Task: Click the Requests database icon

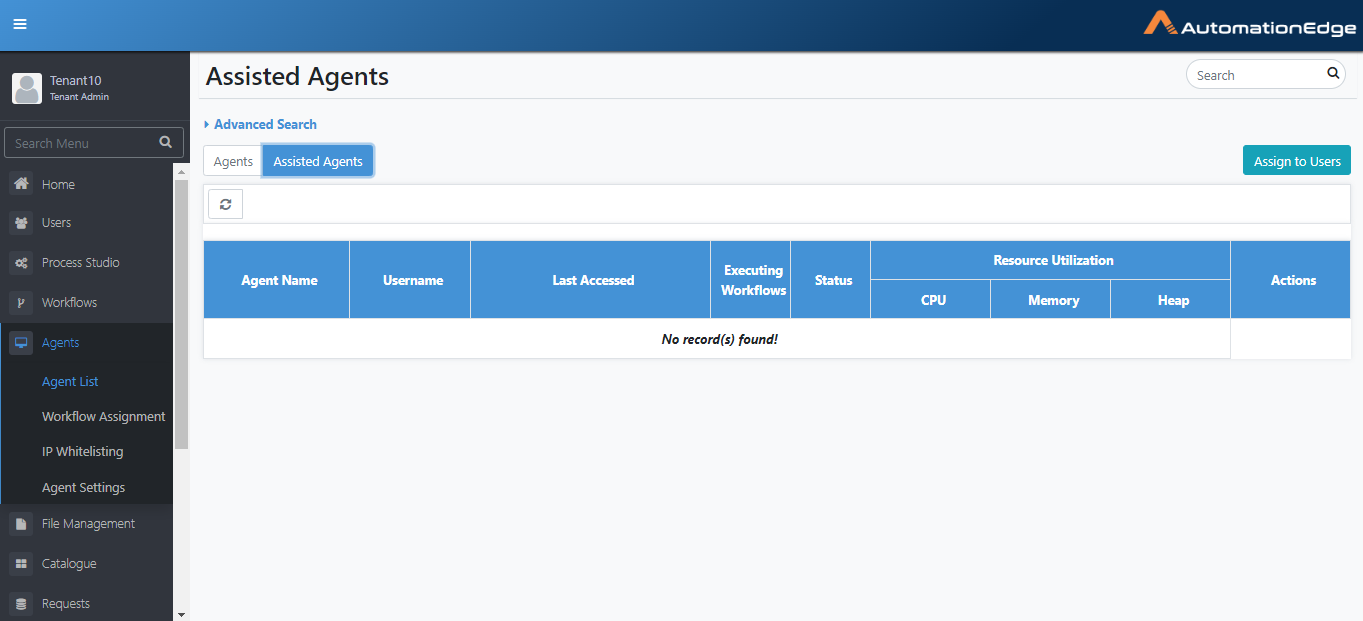Action: (21, 603)
